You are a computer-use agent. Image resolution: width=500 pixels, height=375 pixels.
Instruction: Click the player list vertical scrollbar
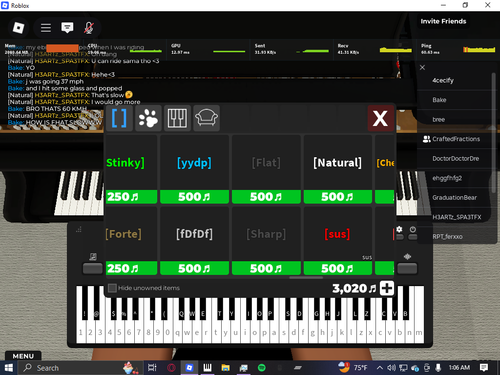pos(494,133)
